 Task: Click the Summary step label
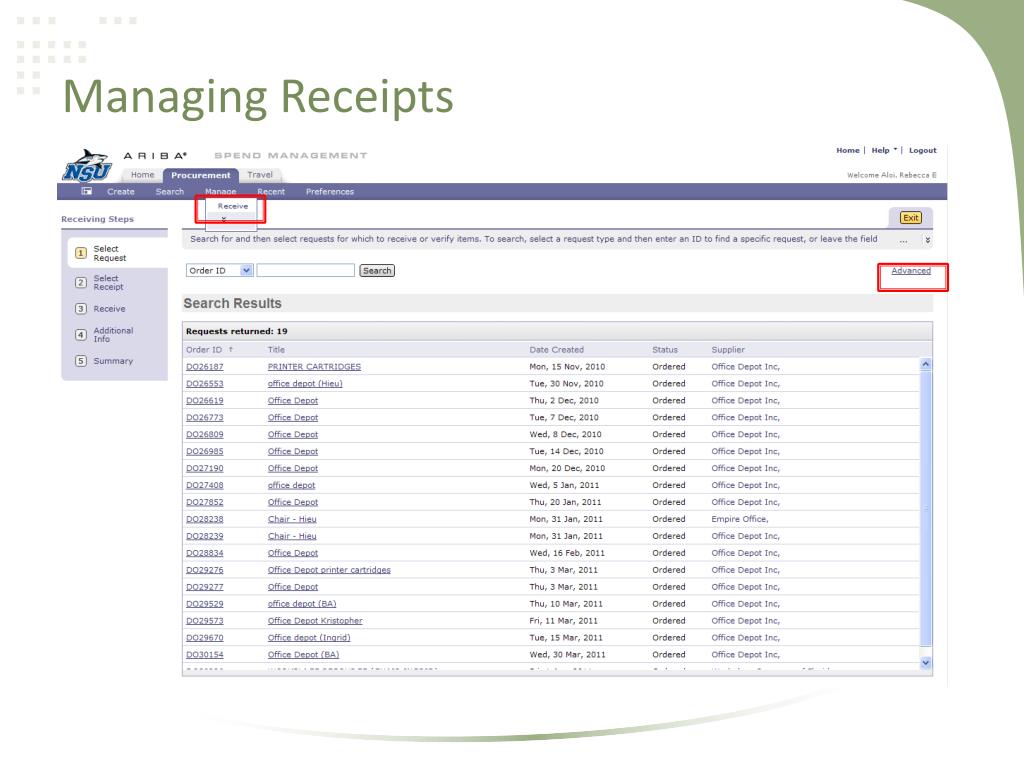(x=113, y=361)
